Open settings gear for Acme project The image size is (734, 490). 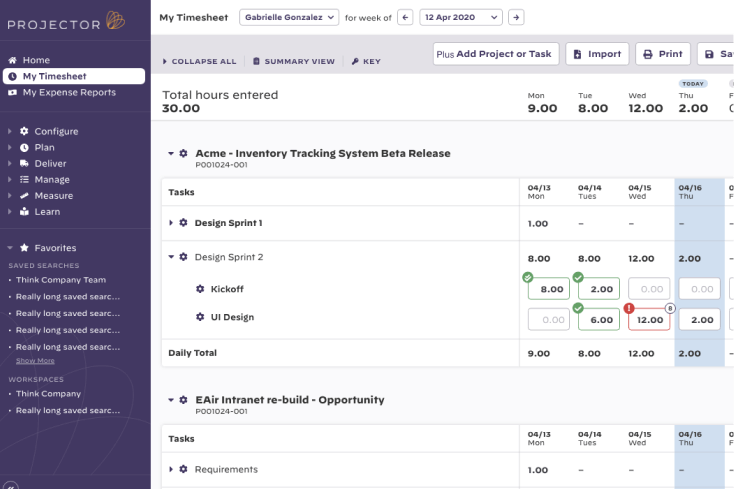pos(184,153)
